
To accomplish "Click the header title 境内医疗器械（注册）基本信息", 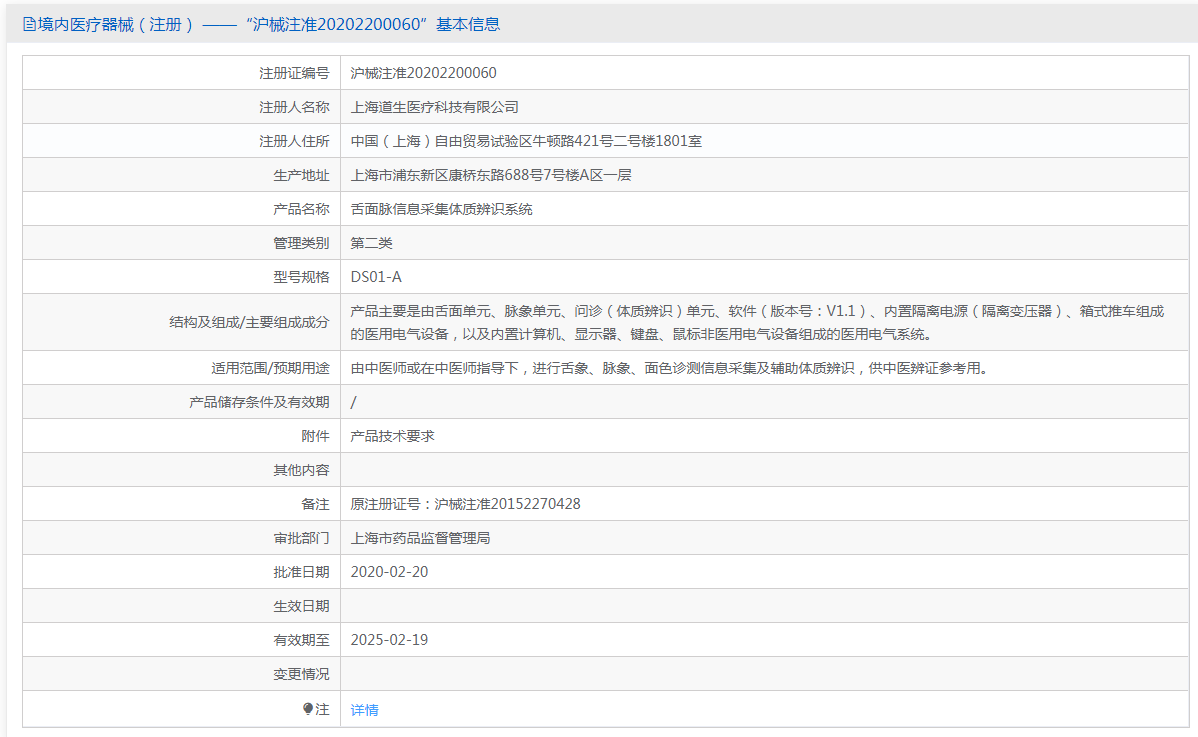I will click(x=261, y=24).
